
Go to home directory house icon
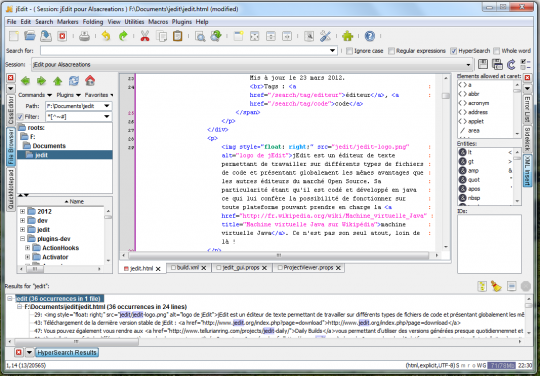(90, 81)
